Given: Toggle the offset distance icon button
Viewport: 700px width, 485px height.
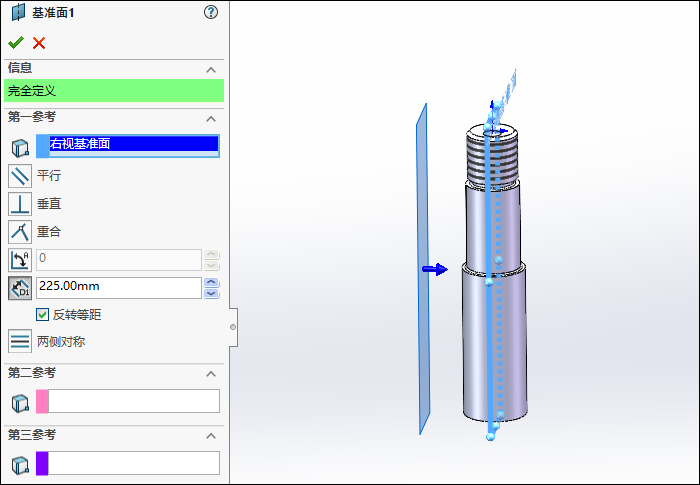Looking at the screenshot, I should 20,288.
